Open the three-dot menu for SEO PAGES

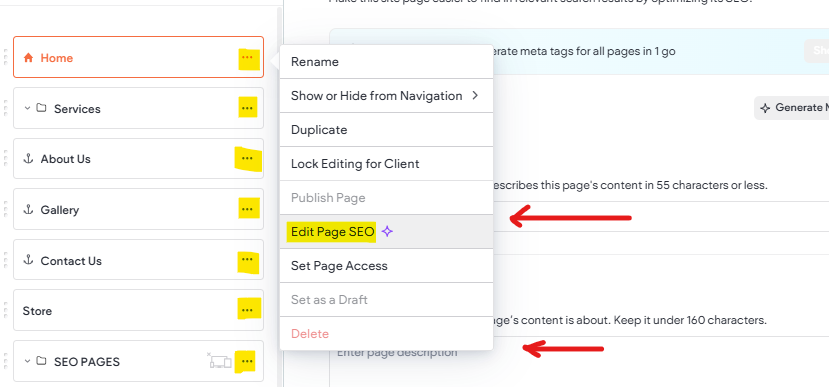coord(247,362)
